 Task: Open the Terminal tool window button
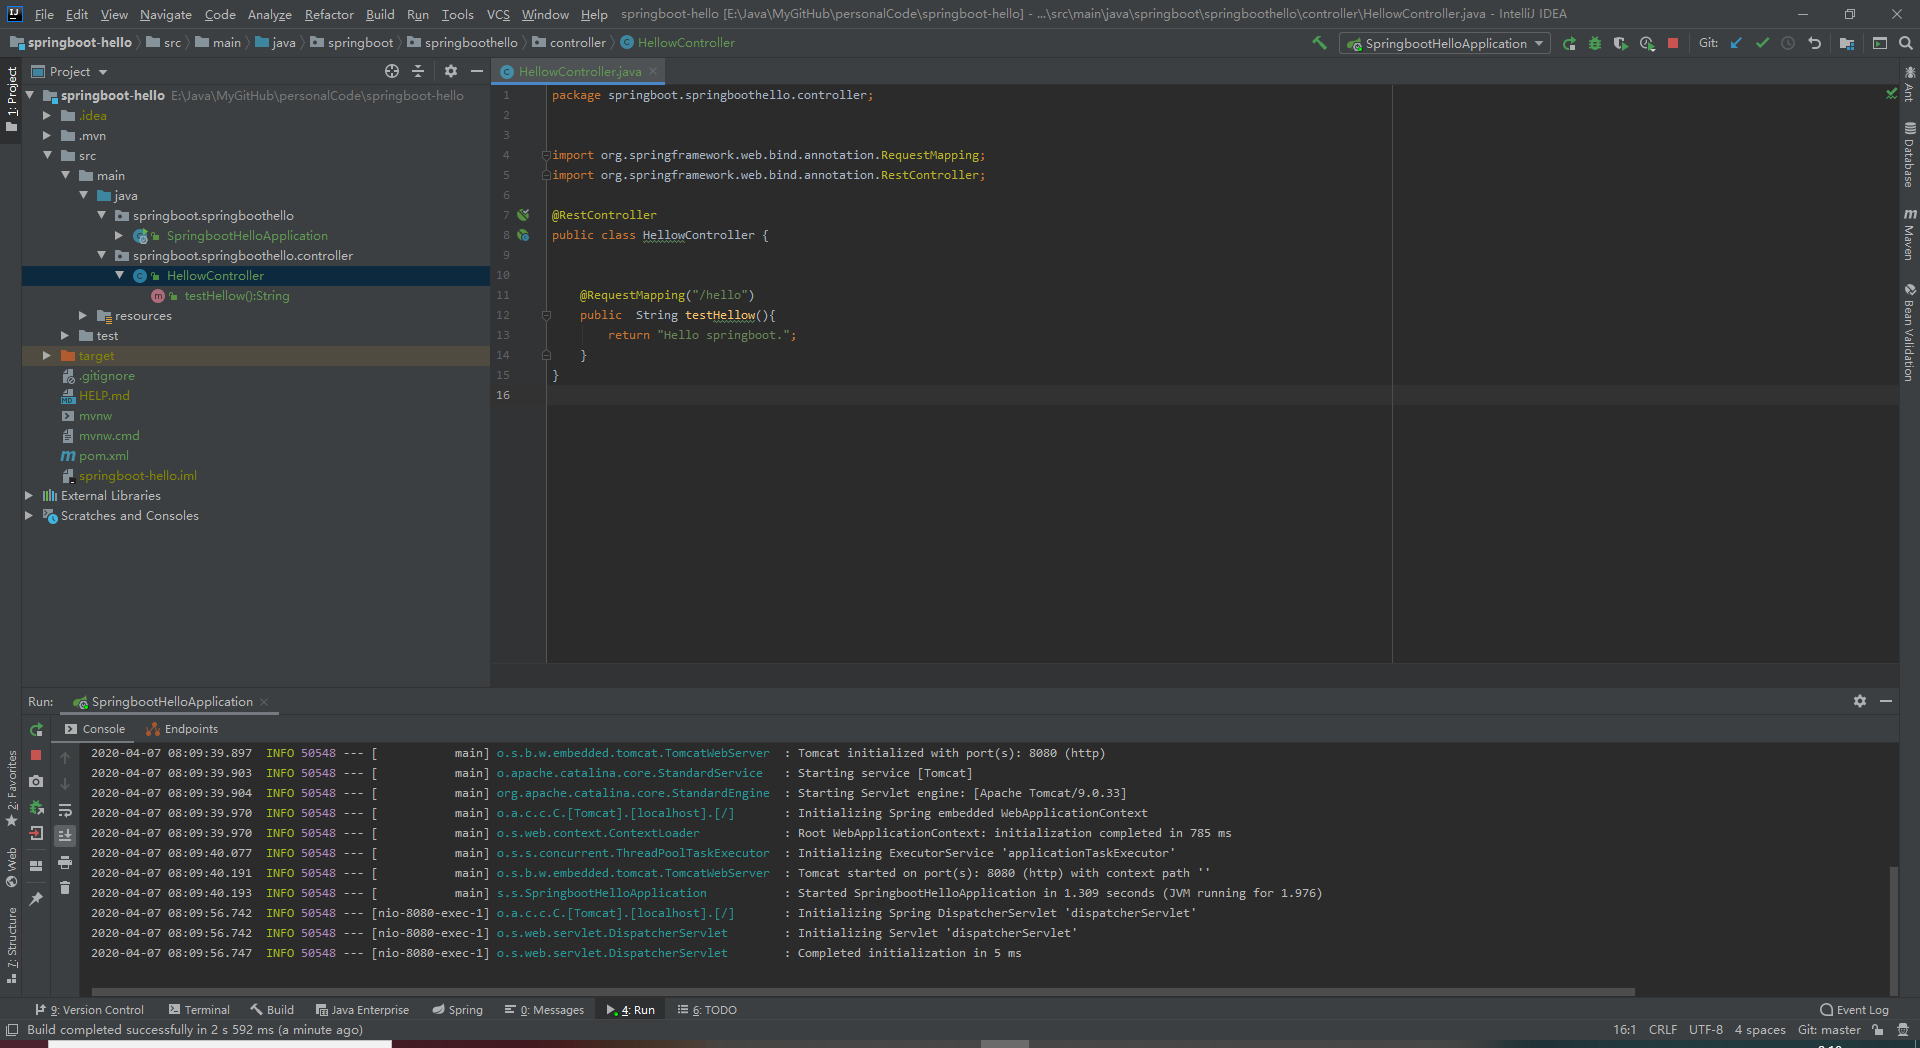pyautogui.click(x=199, y=1010)
